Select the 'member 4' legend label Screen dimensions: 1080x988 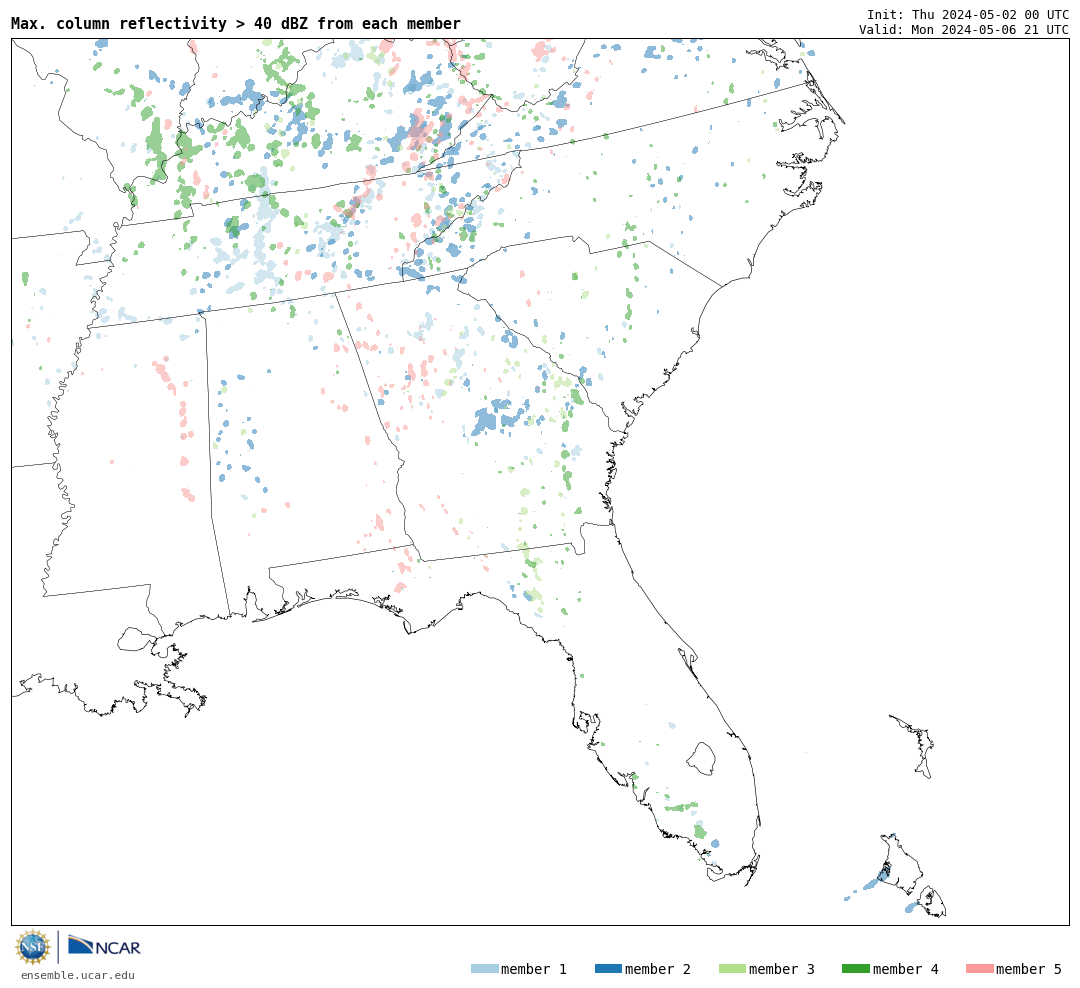(x=906, y=969)
